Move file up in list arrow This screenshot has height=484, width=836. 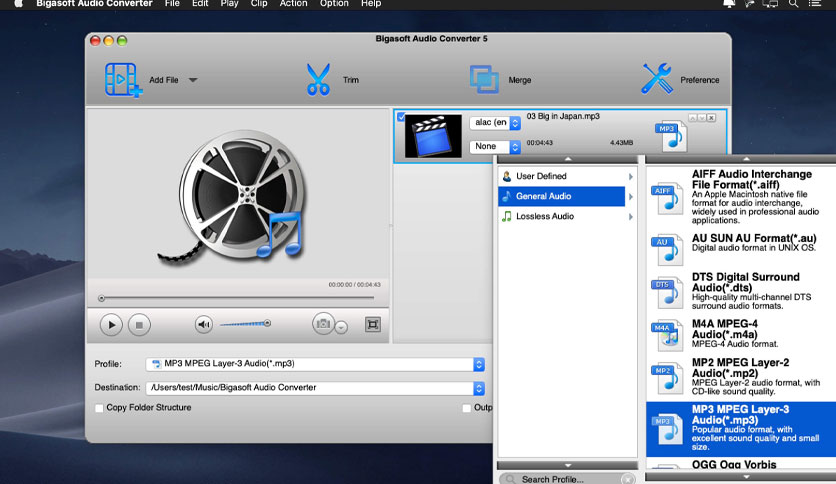(692, 118)
